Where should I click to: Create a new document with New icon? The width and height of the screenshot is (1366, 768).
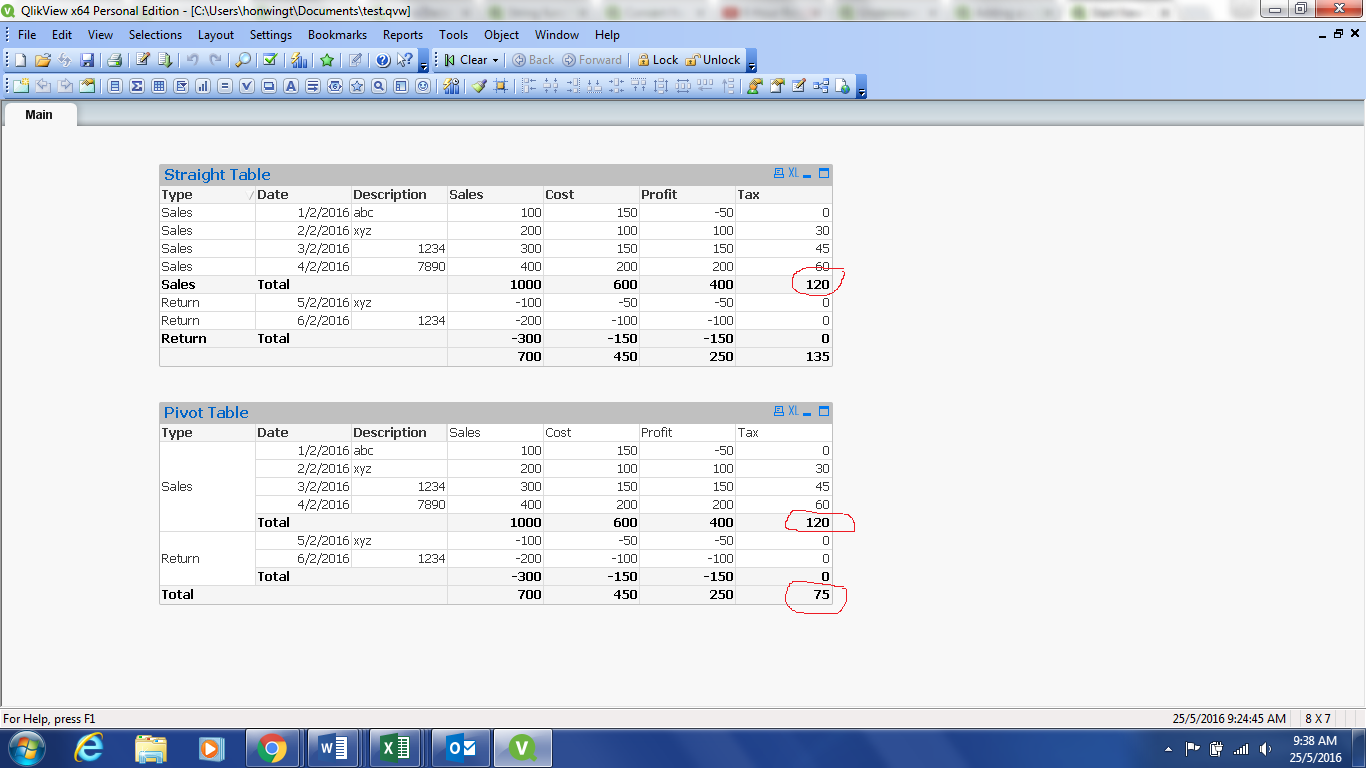[20, 60]
